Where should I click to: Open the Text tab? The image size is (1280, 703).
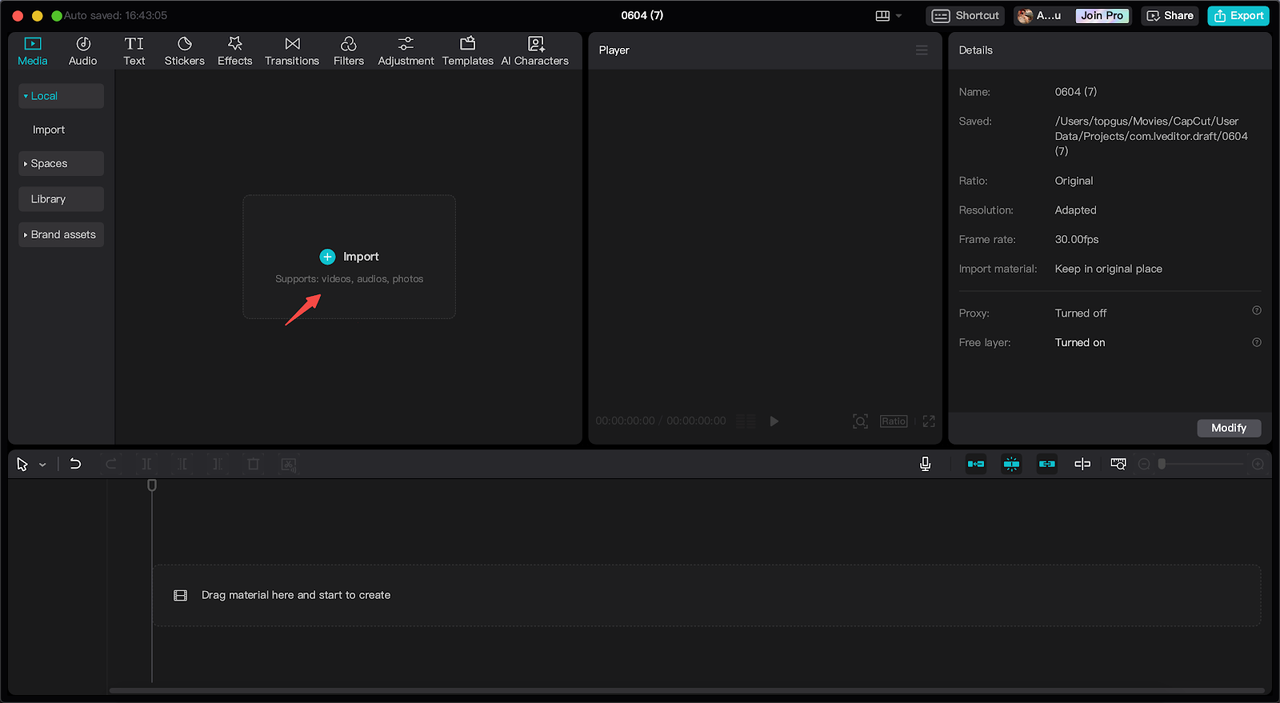[134, 51]
